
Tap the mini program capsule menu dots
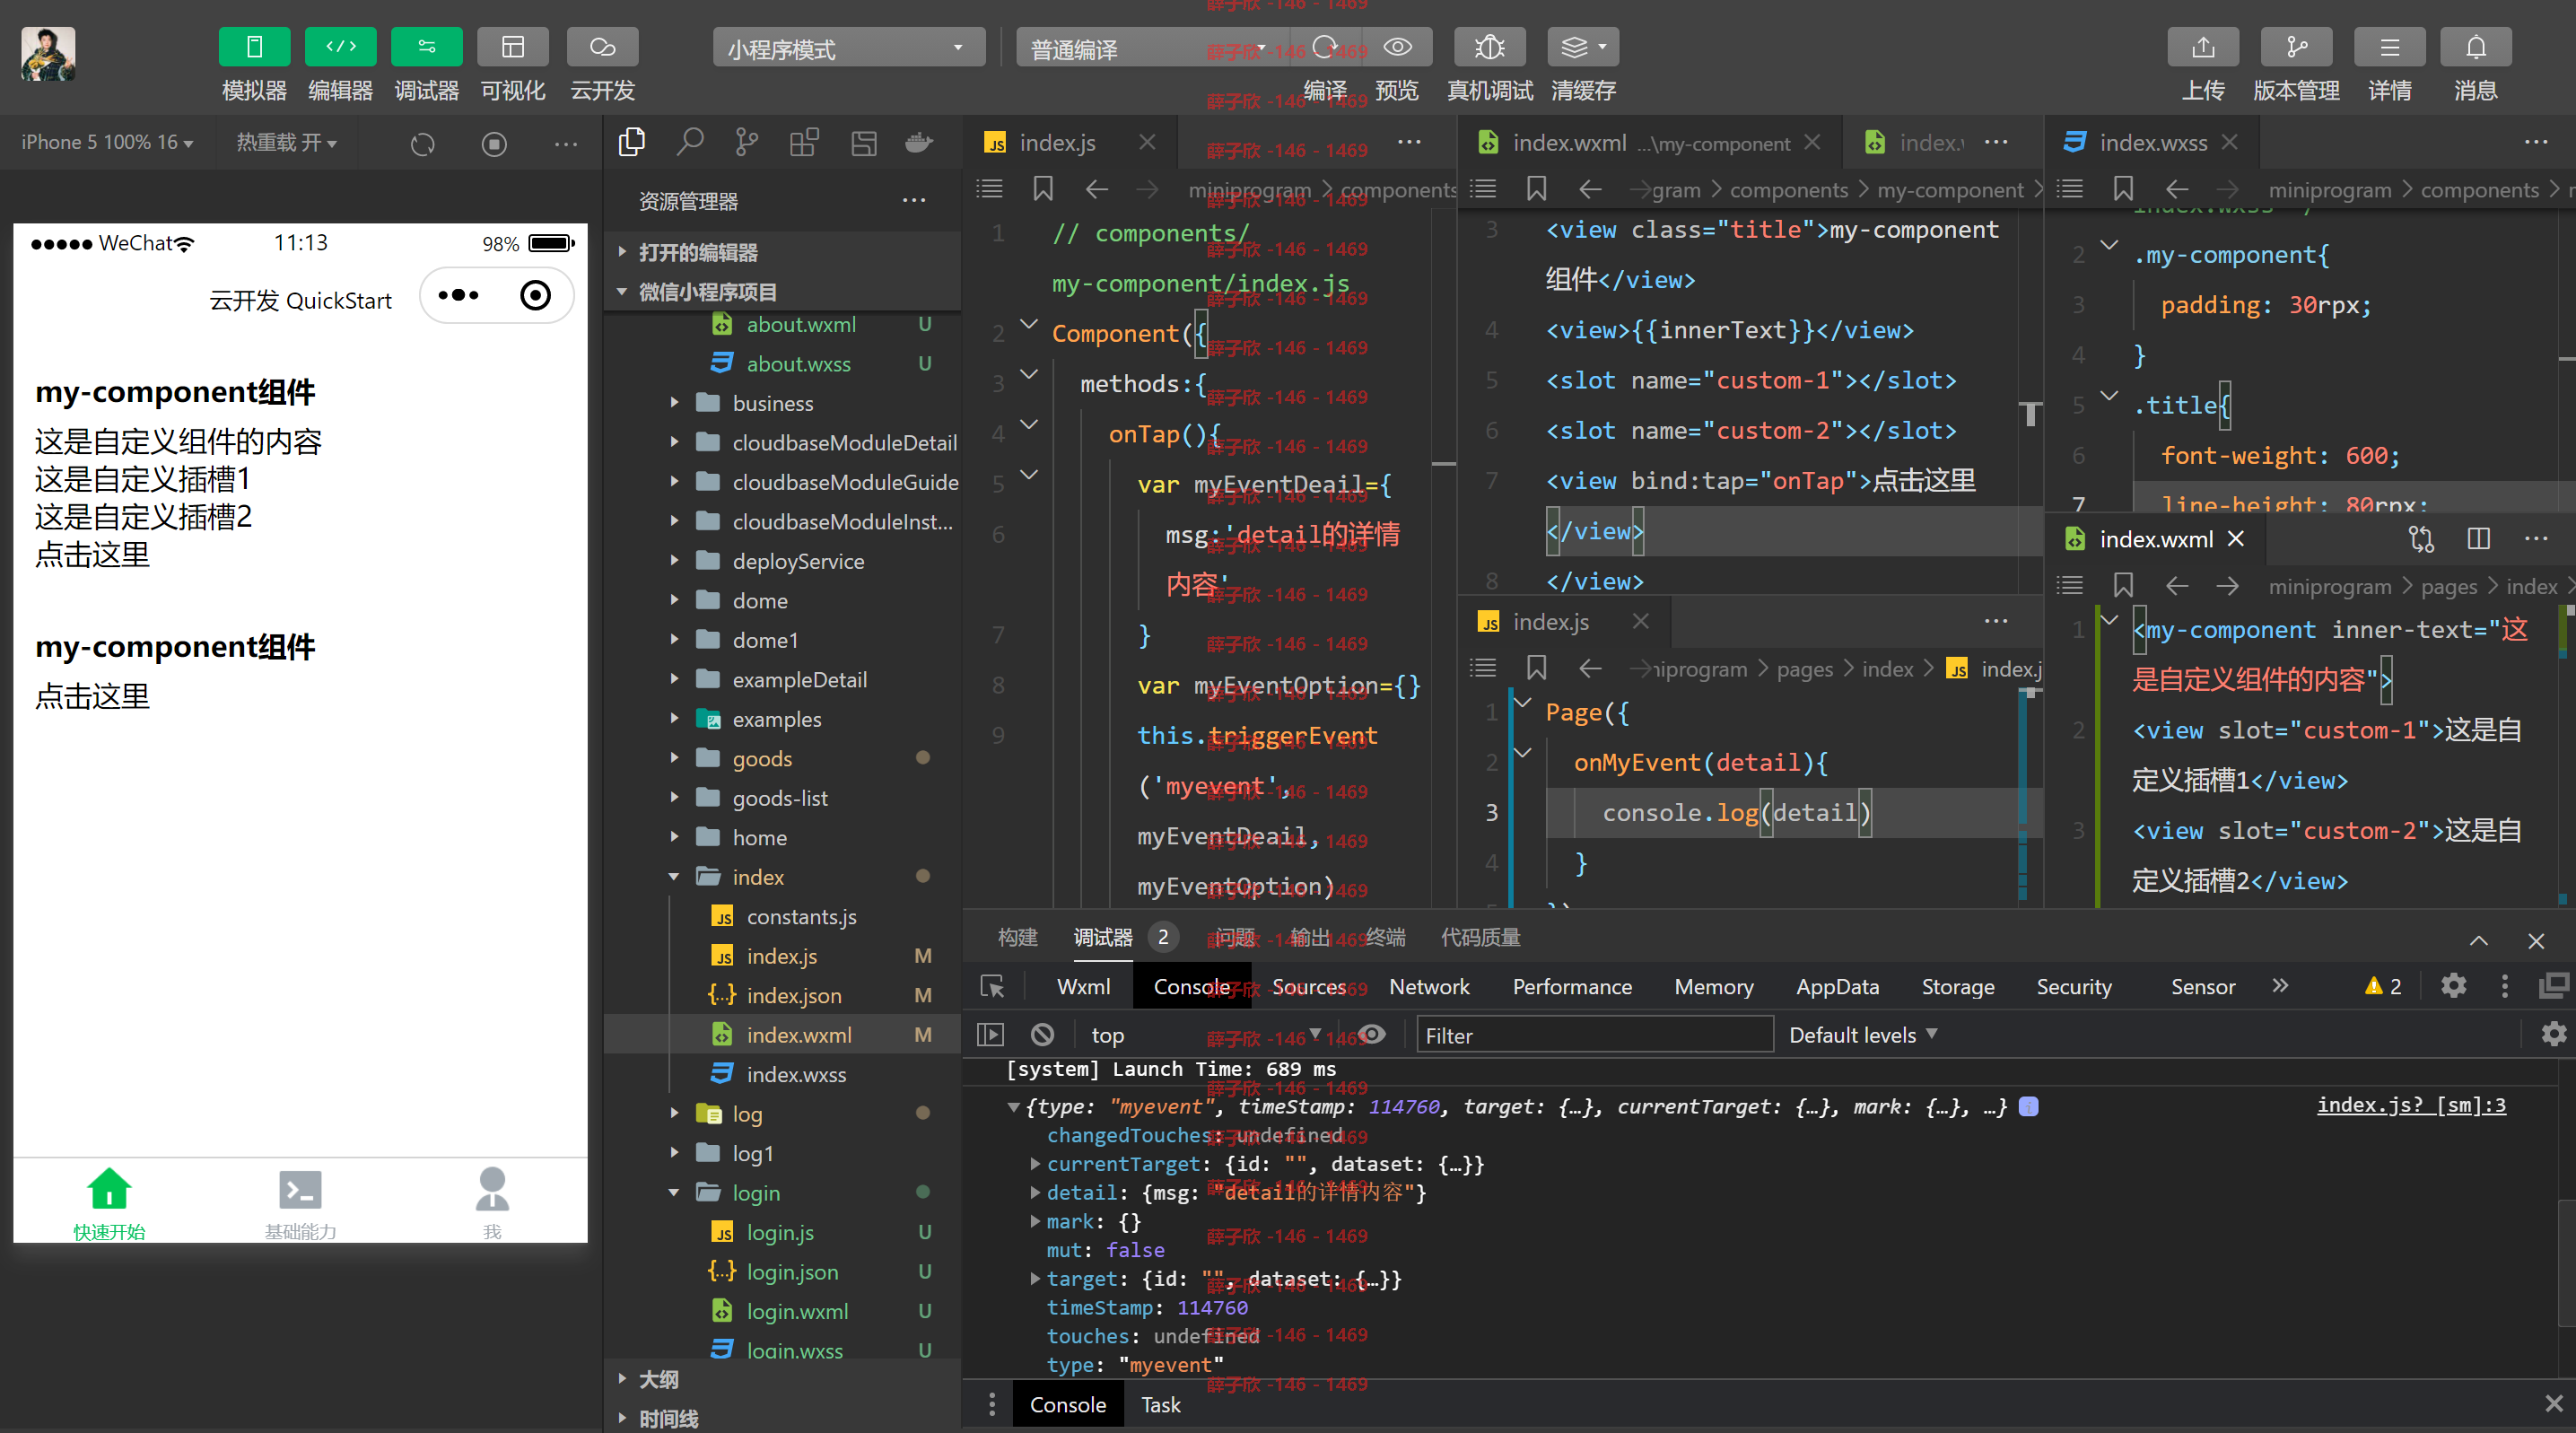point(459,295)
